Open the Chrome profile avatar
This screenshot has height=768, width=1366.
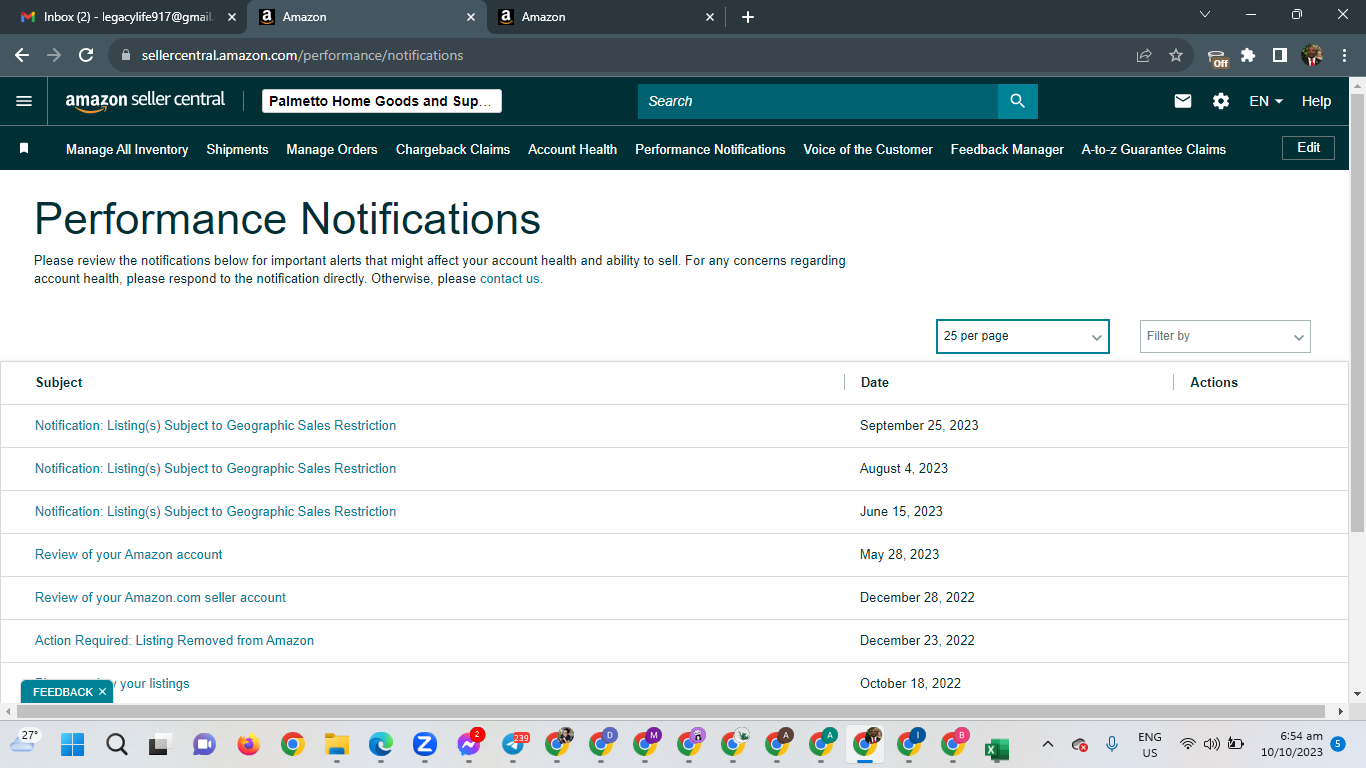(x=1312, y=55)
